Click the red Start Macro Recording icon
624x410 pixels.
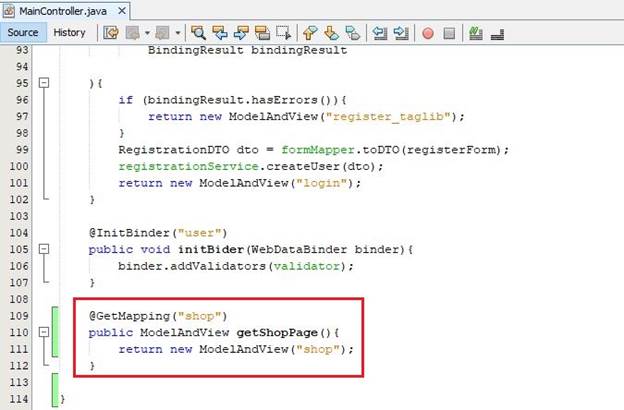[x=428, y=33]
